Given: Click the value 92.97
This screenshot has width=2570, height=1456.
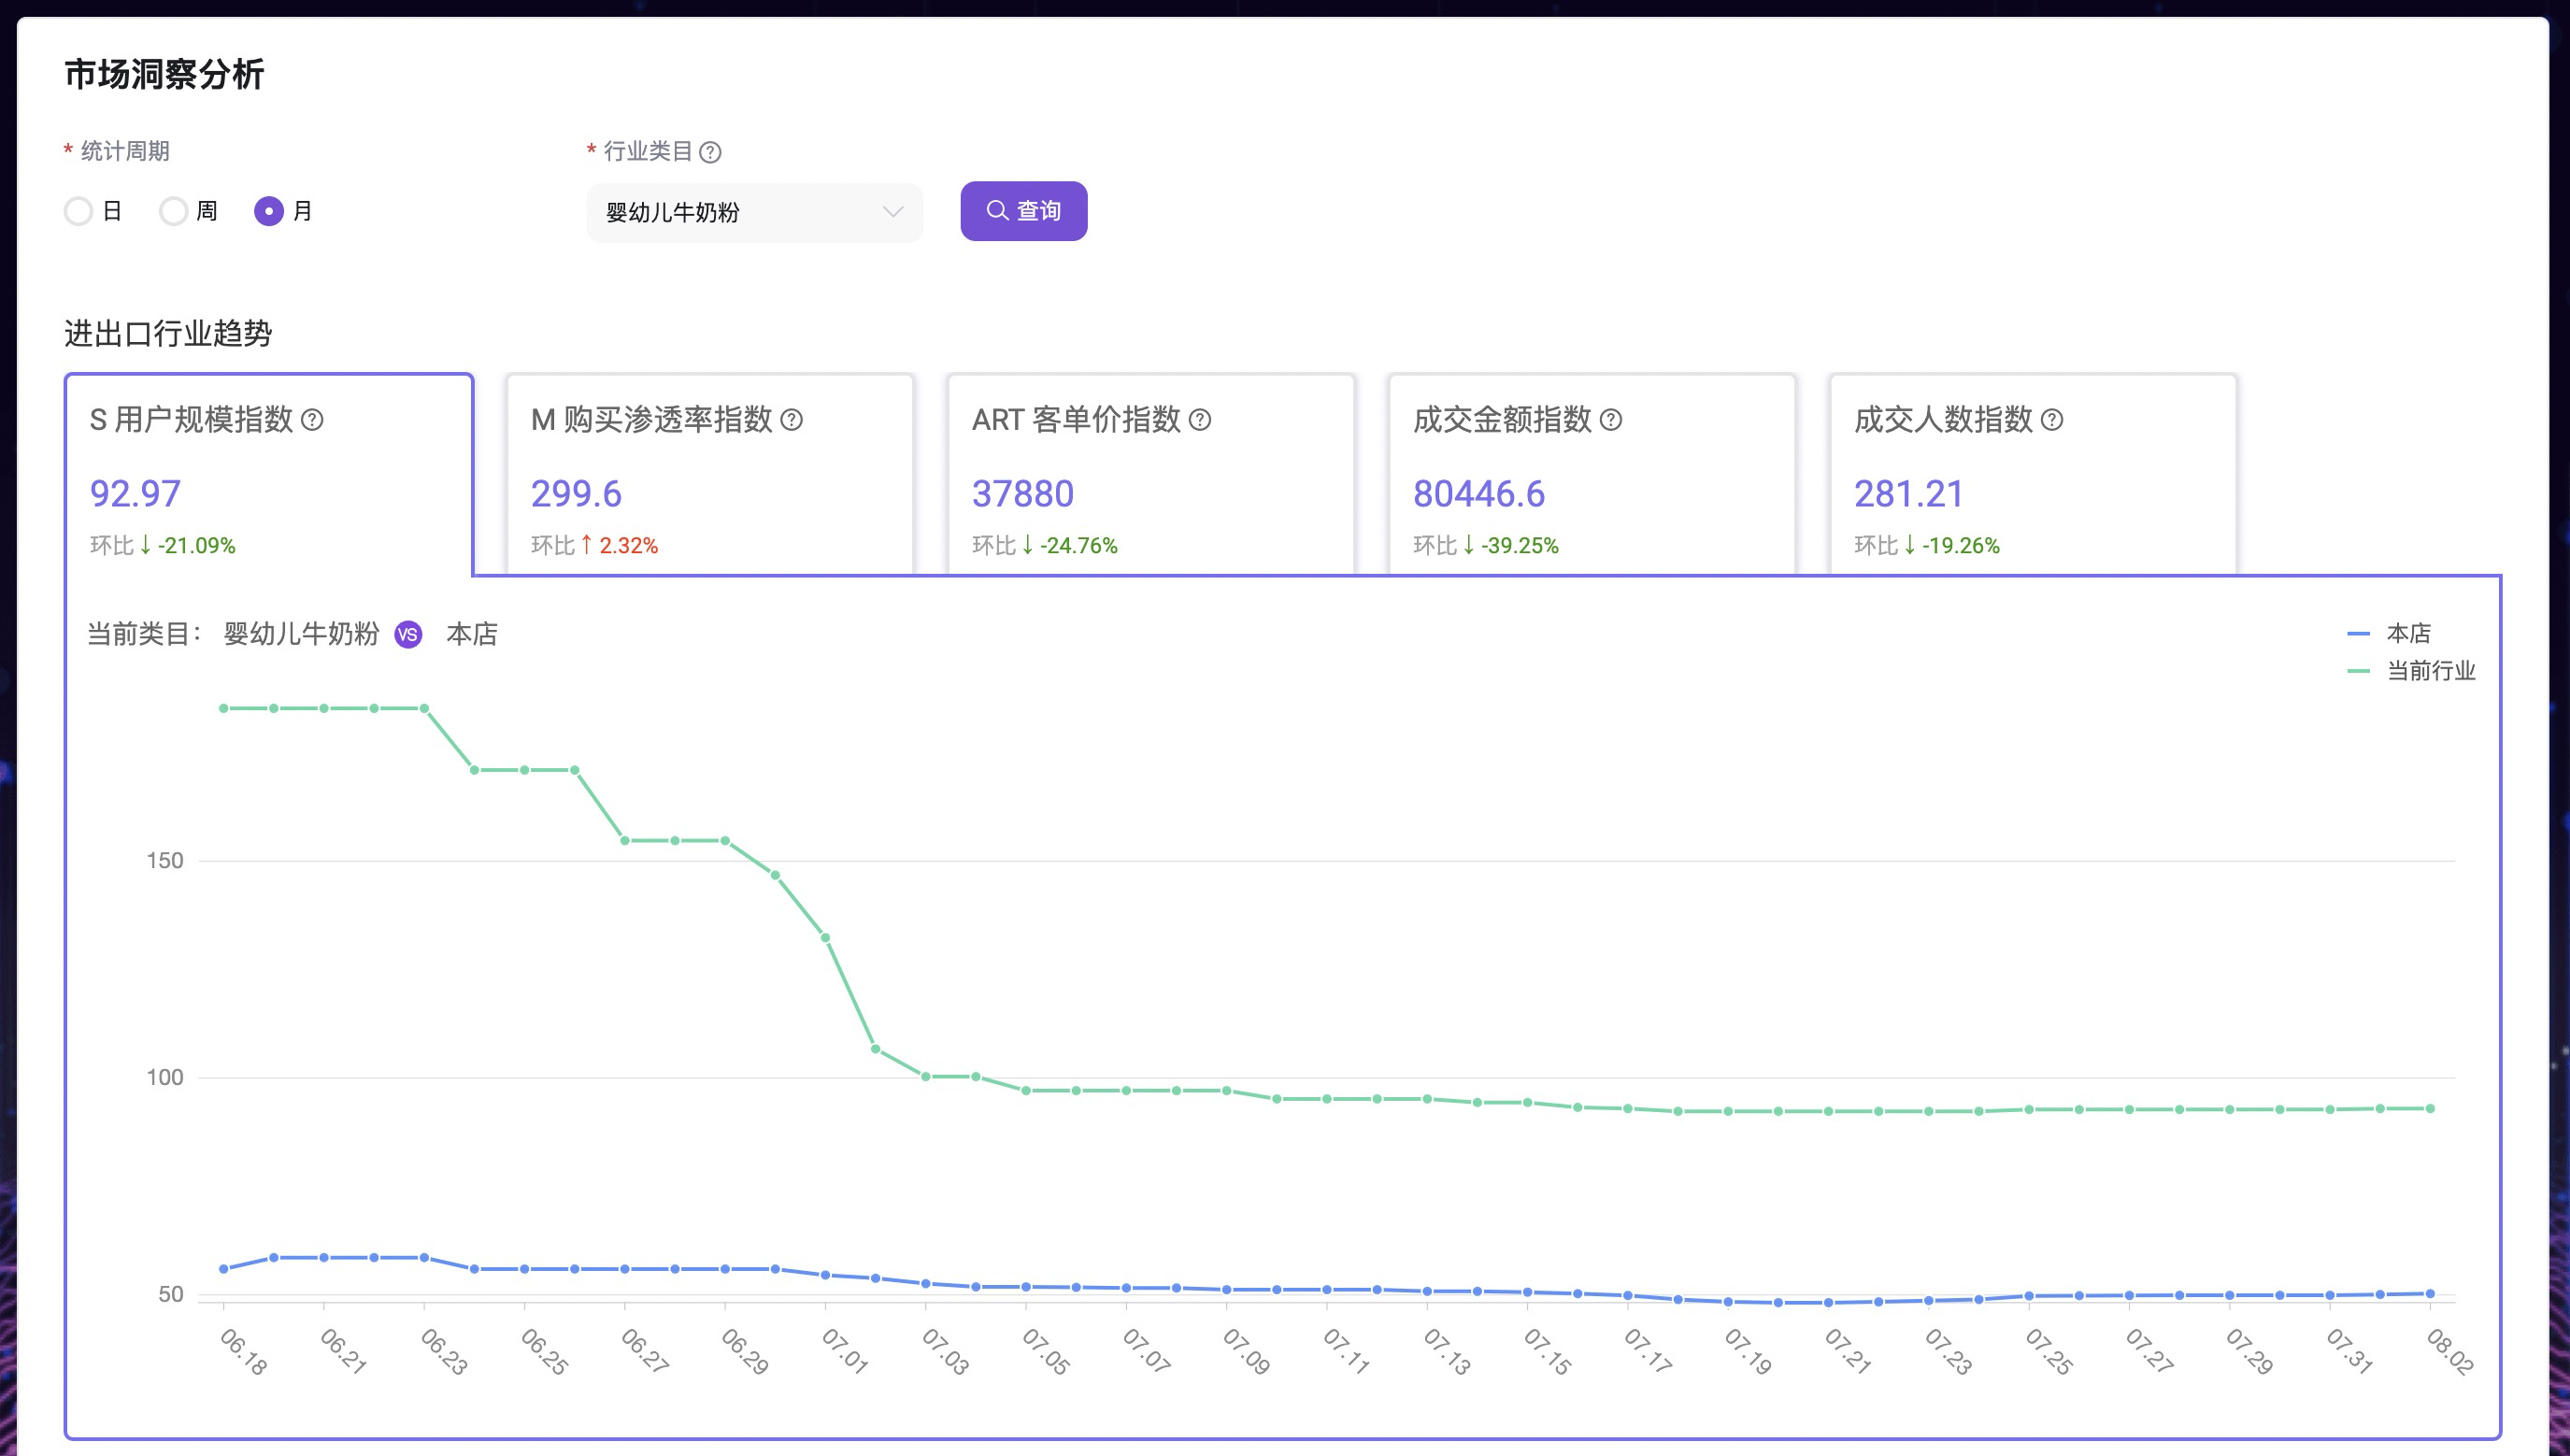Looking at the screenshot, I should click(x=135, y=494).
